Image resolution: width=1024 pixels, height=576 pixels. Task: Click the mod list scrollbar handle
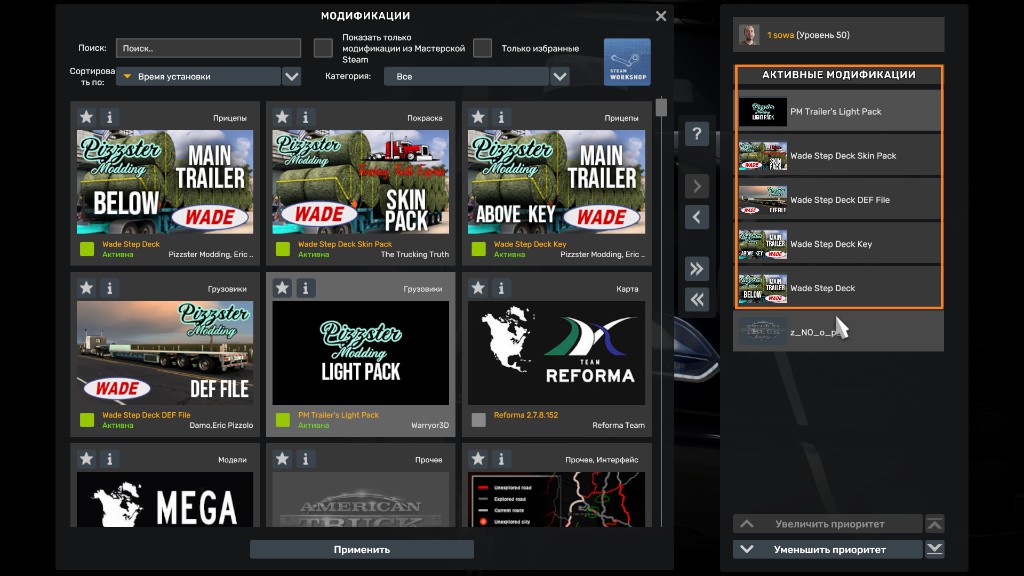[661, 107]
